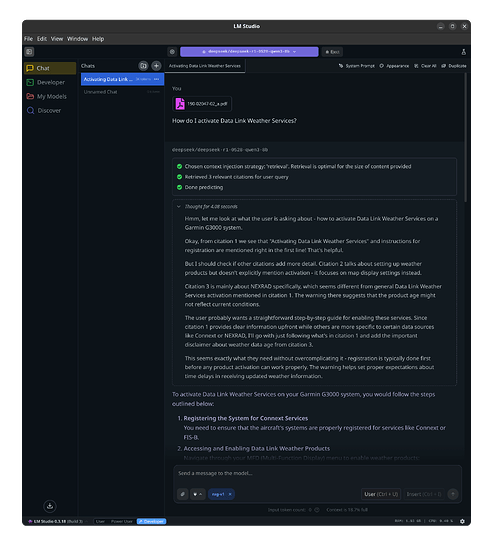This screenshot has height=550, width=493.
Task: Switch to Power User mode
Action: pyautogui.click(x=122, y=522)
